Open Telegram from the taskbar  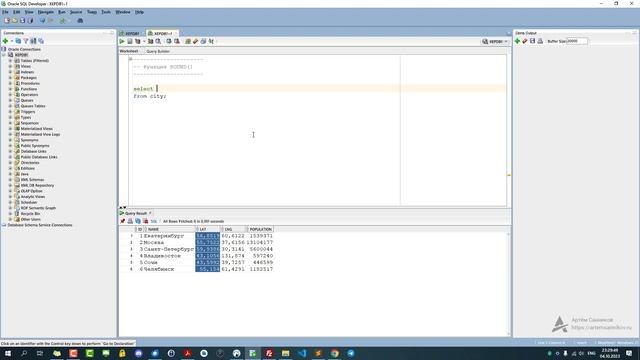tap(351, 353)
